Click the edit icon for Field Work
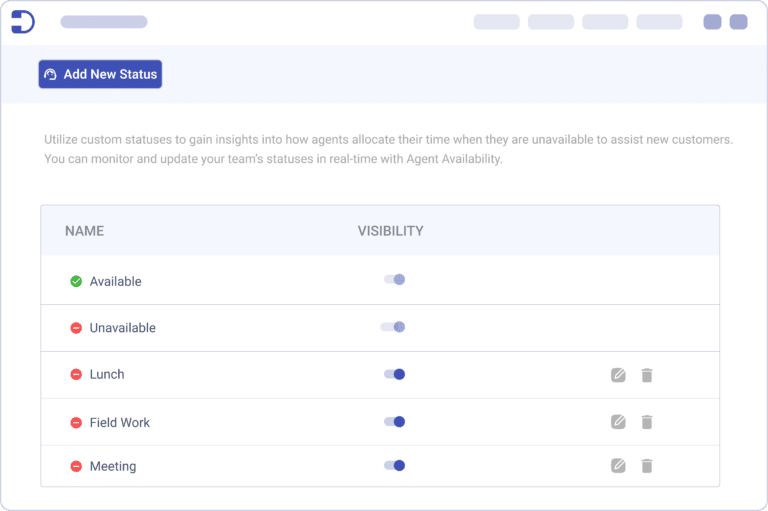This screenshot has width=768, height=511. 618,422
